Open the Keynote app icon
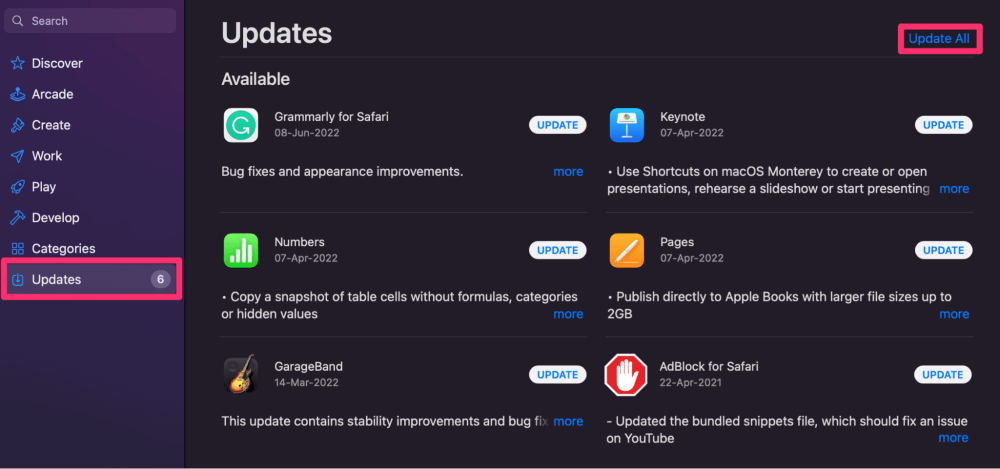The image size is (1000, 469). (x=627, y=125)
